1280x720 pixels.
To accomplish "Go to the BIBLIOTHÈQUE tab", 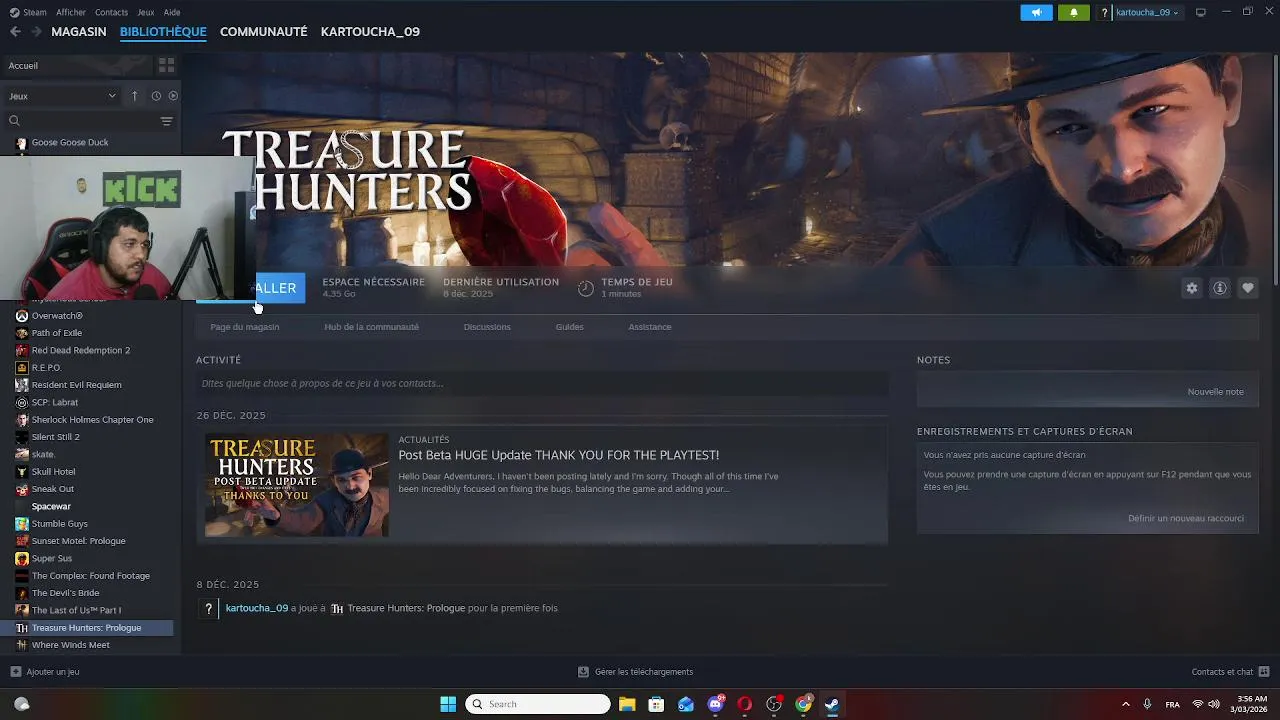I will pos(163,32).
